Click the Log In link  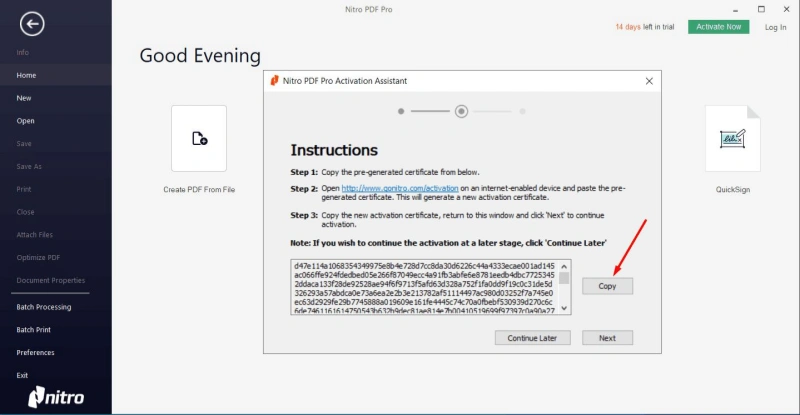pyautogui.click(x=775, y=27)
